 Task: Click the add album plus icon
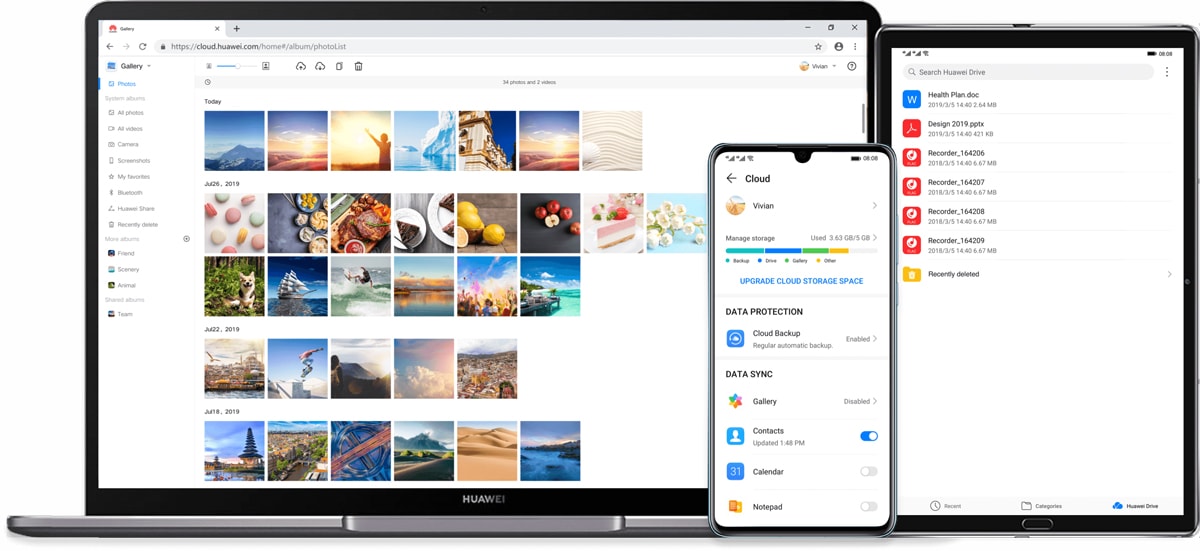pyautogui.click(x=186, y=239)
